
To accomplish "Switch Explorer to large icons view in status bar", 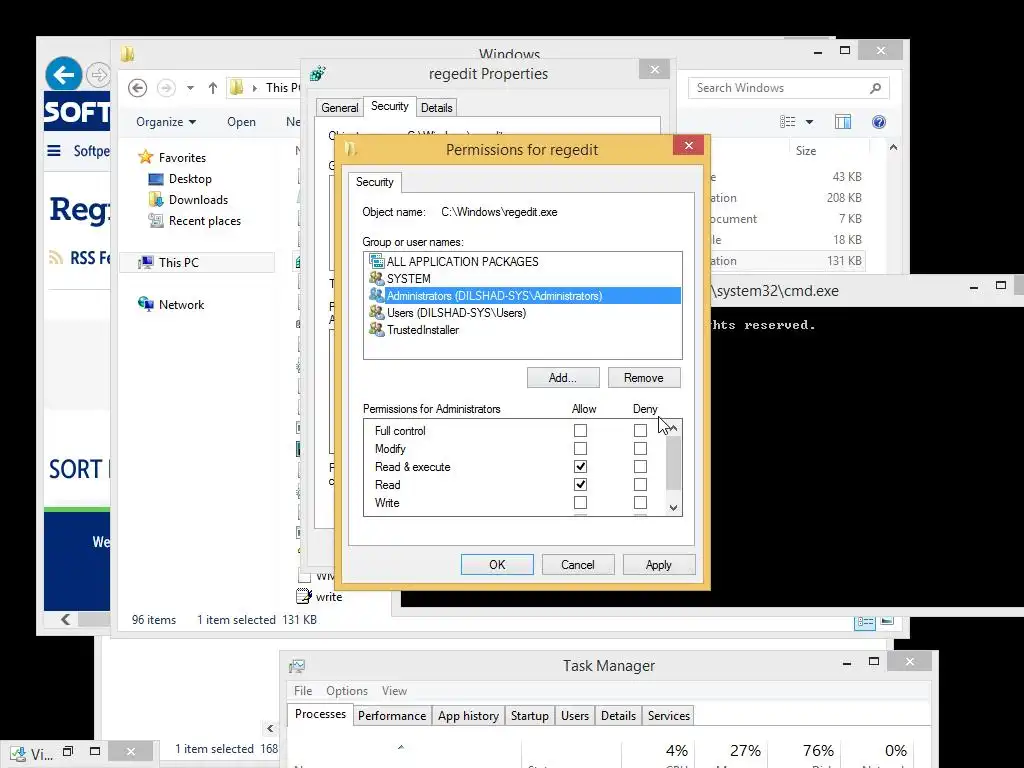I will (x=887, y=621).
